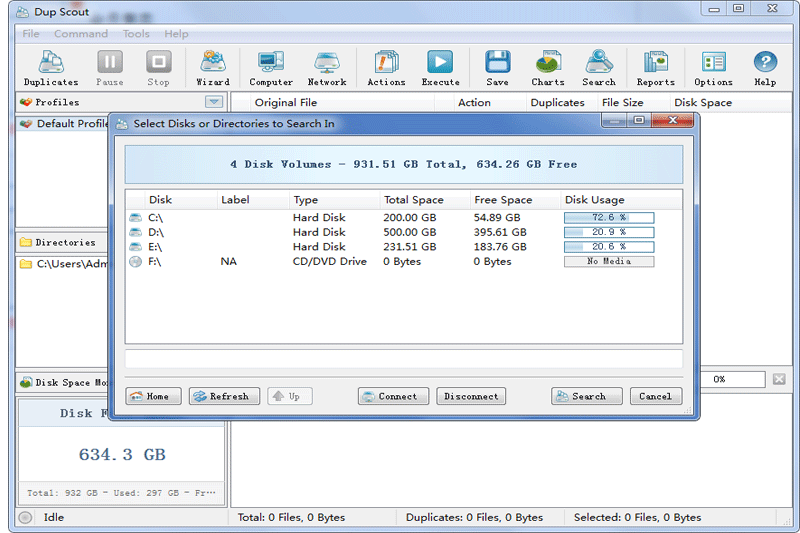Sort by the Type column header
This screenshot has width=800, height=533.
[x=334, y=200]
